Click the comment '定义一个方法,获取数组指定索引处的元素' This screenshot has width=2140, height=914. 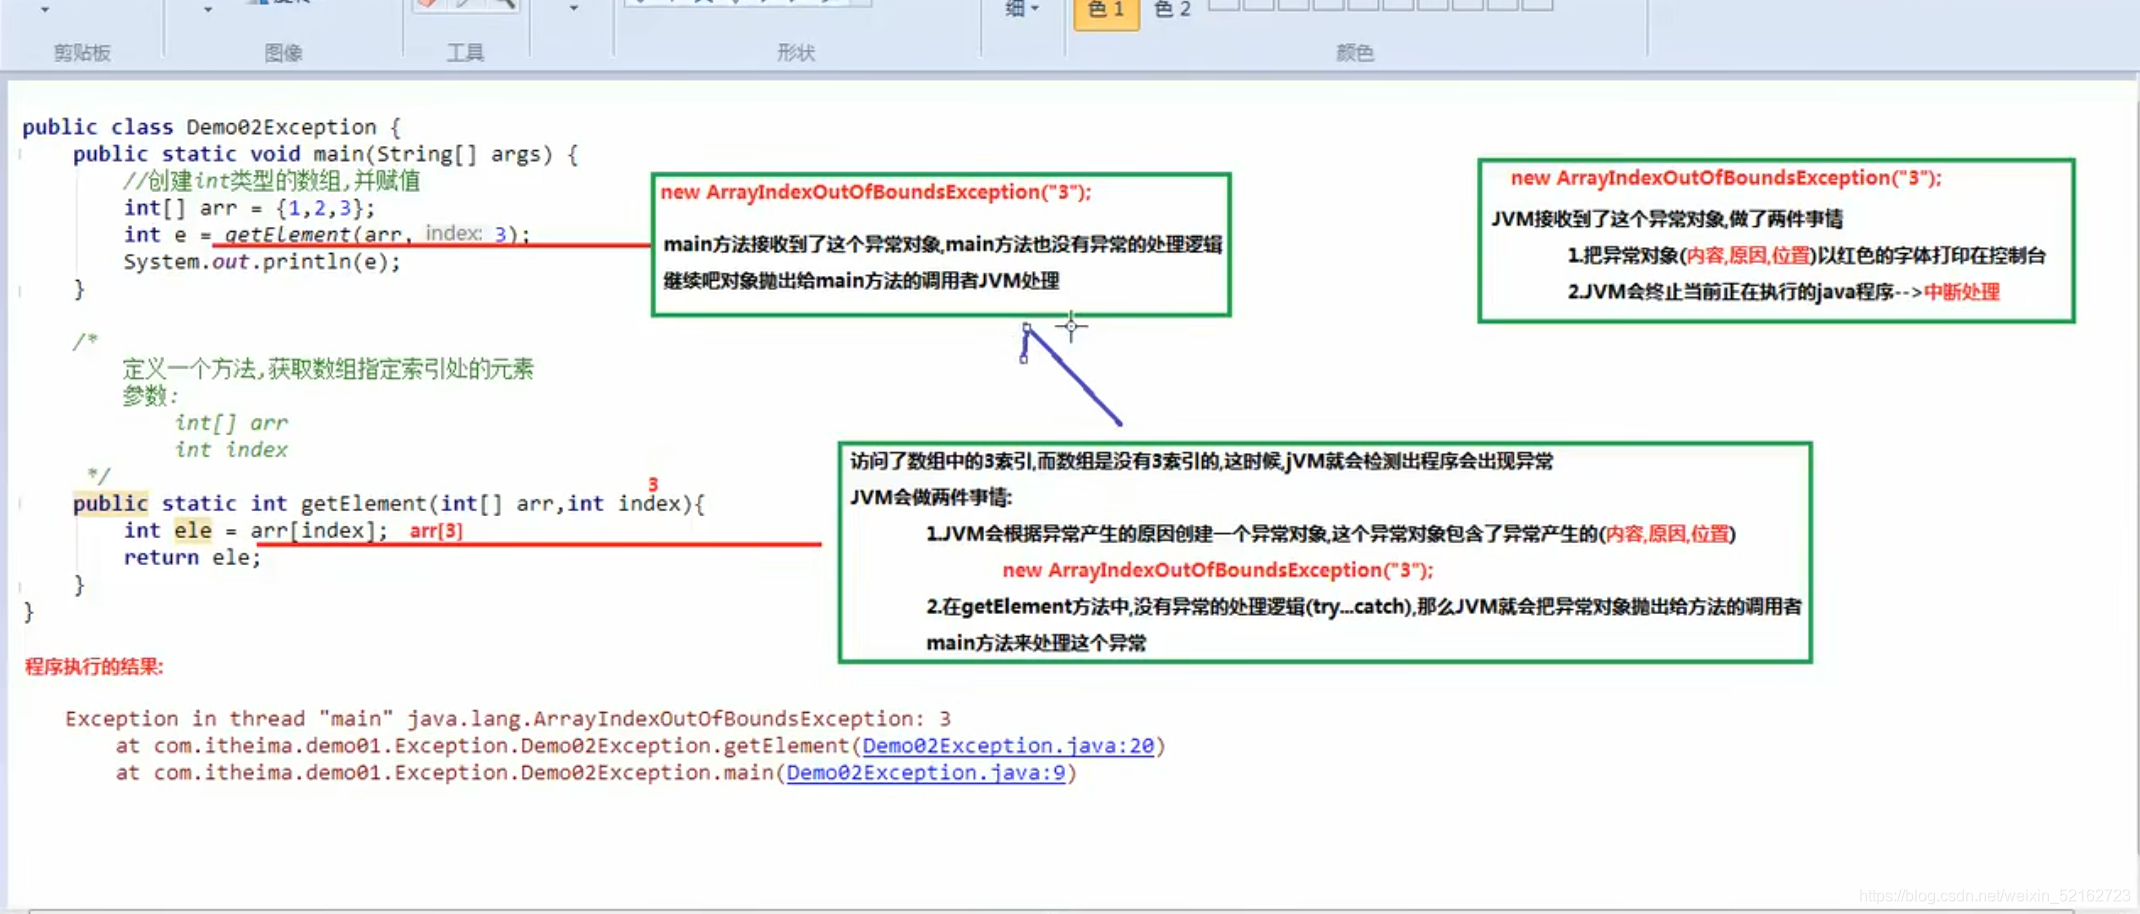(328, 369)
